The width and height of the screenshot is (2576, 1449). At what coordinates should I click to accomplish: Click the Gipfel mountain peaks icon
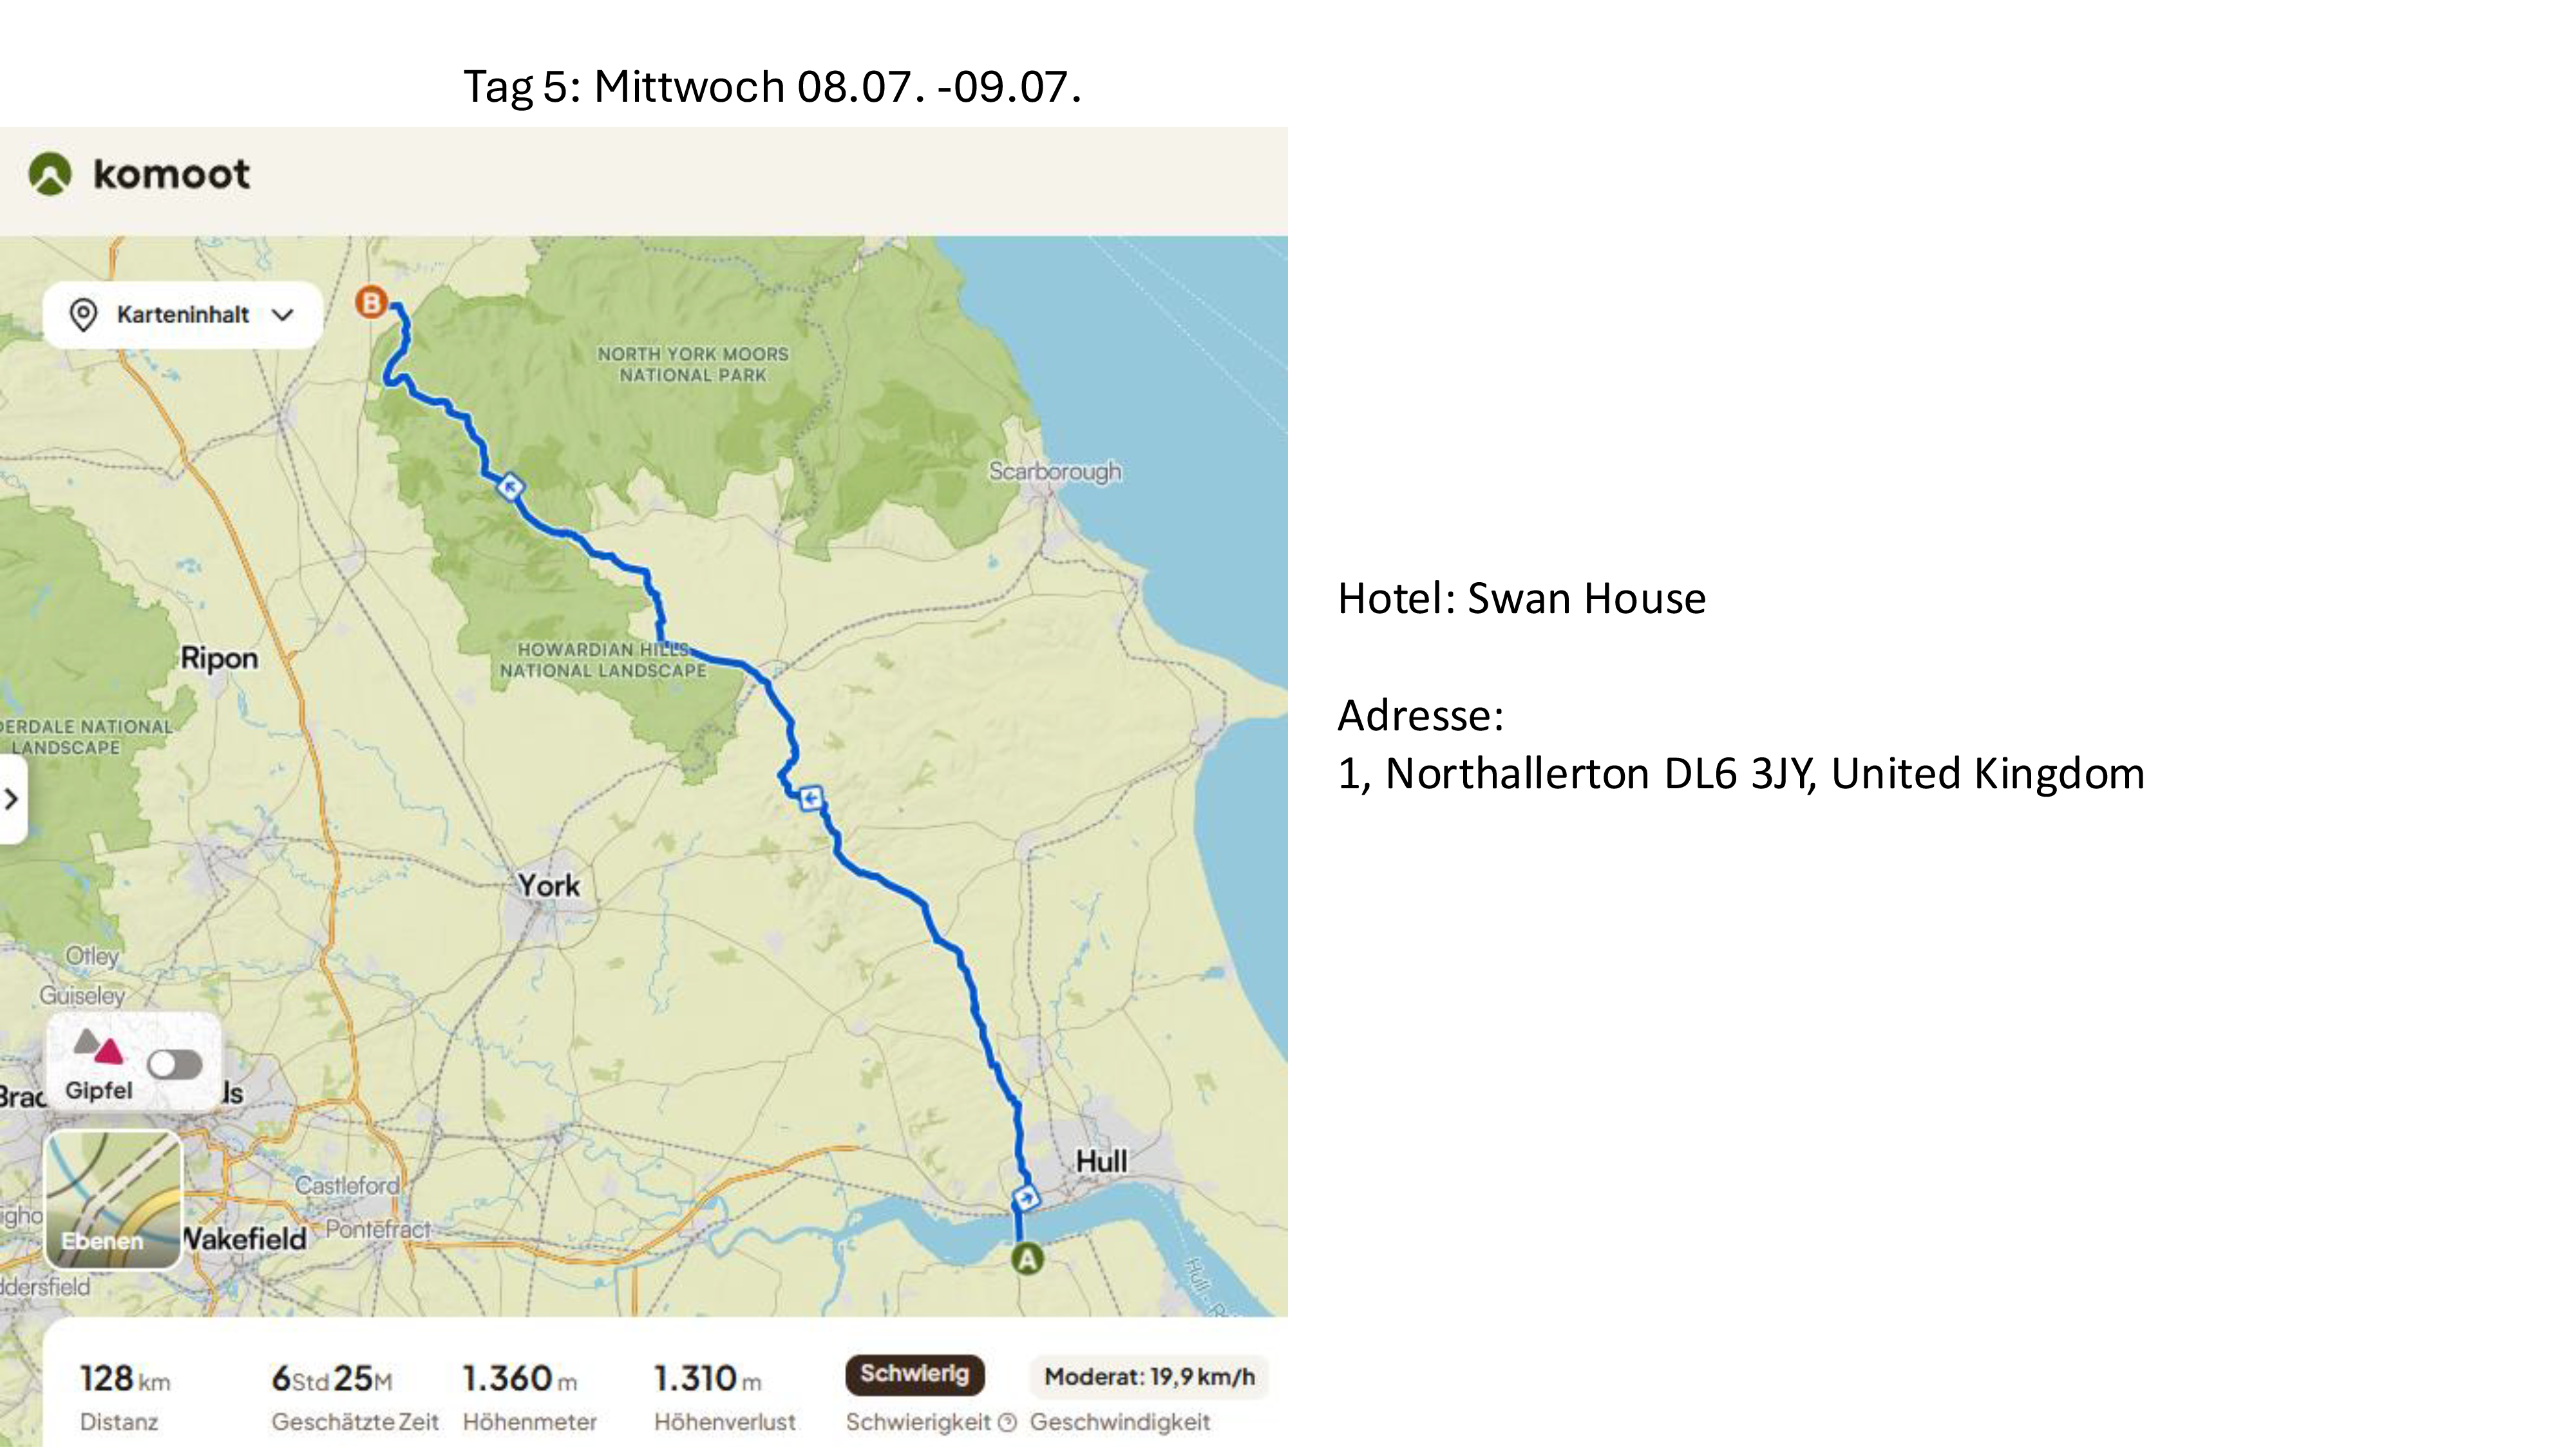coord(98,1046)
